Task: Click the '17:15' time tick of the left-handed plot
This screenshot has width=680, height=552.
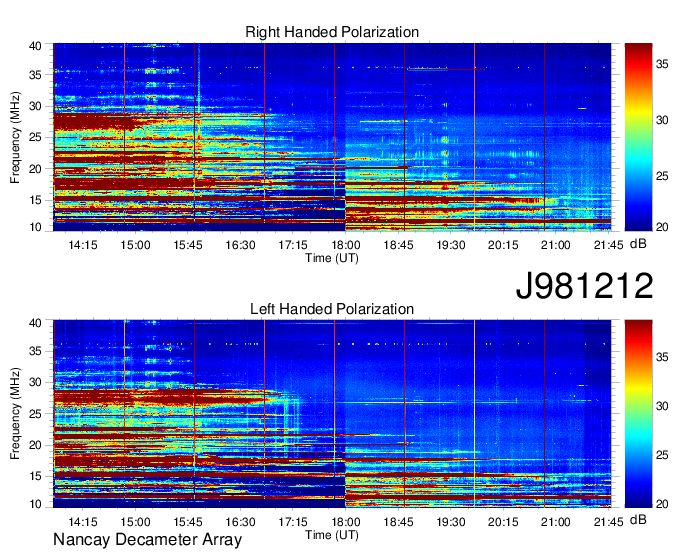Action: (x=293, y=522)
